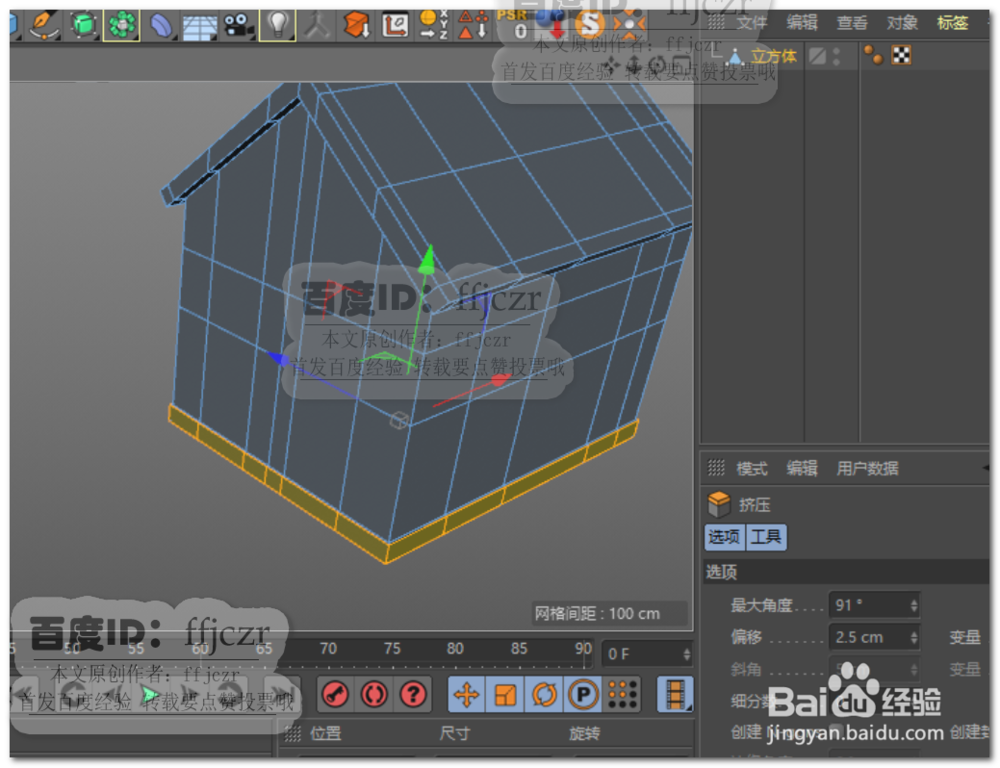This screenshot has width=1000, height=768.
Task: Open 文件 menu in object manager
Action: tap(751, 24)
